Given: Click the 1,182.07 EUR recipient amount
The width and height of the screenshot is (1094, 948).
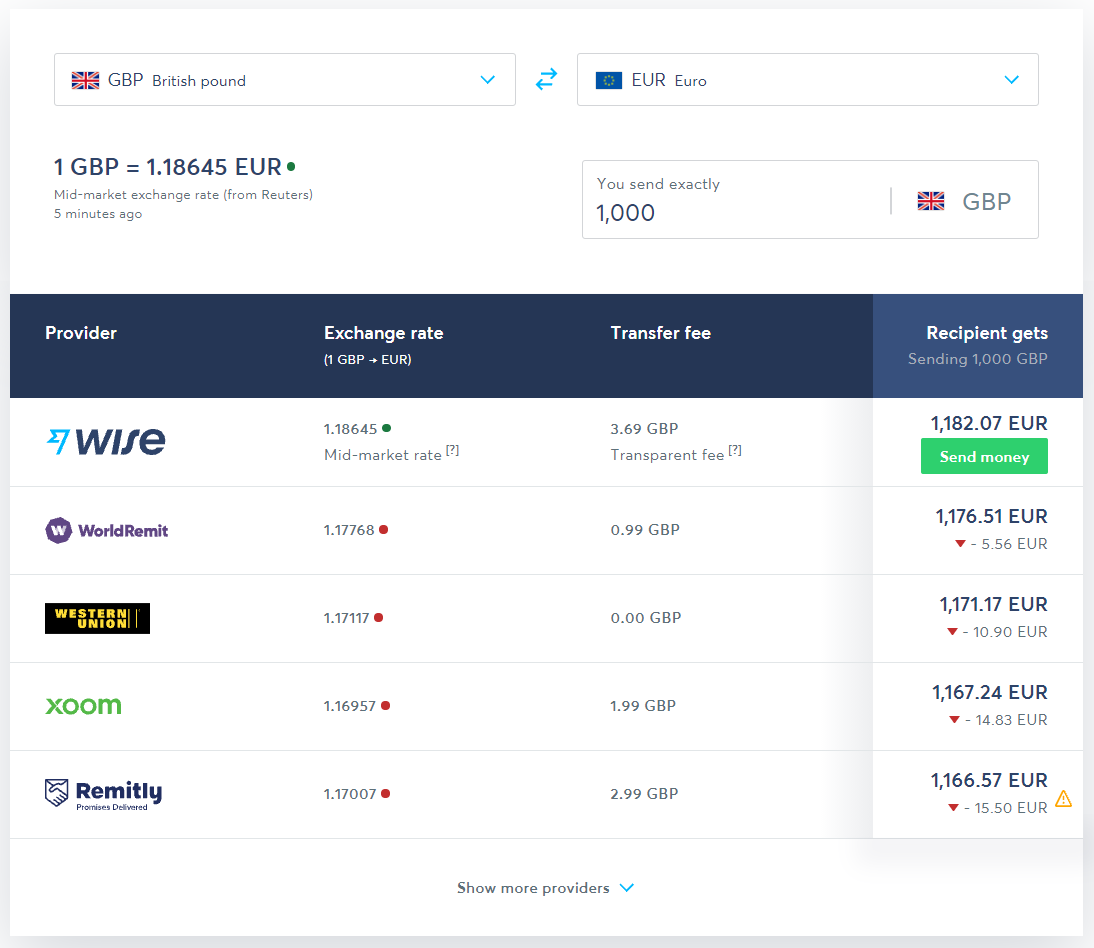Looking at the screenshot, I should (989, 423).
